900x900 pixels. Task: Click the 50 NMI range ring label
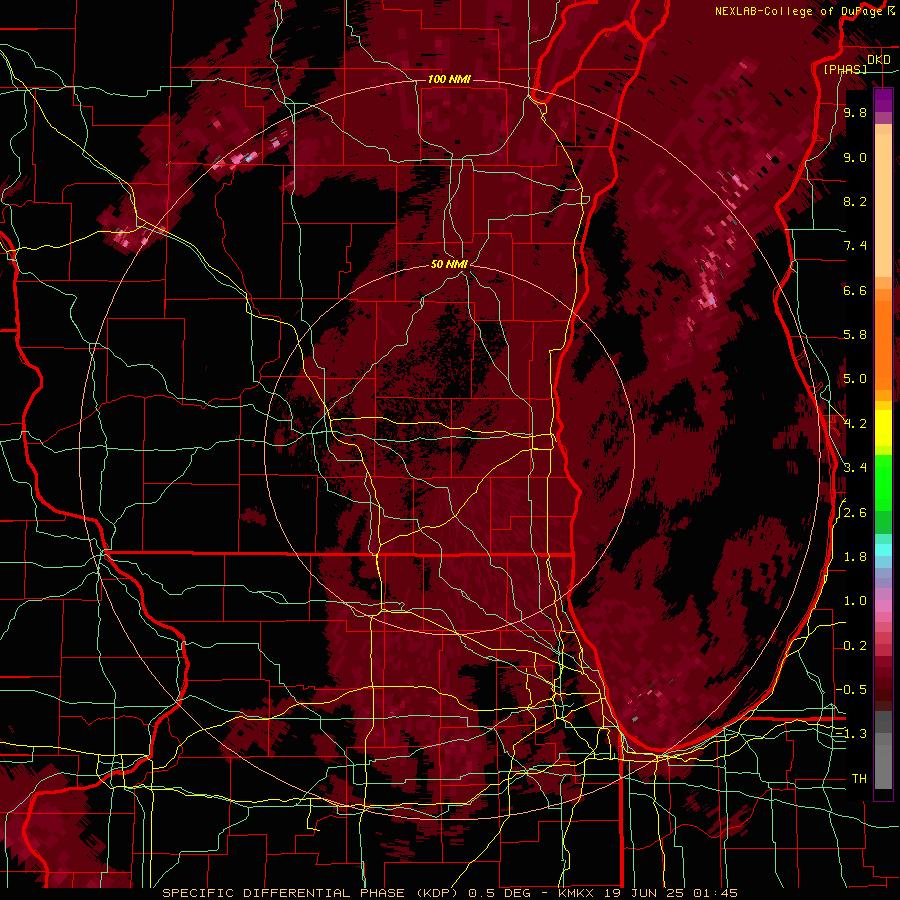[449, 264]
